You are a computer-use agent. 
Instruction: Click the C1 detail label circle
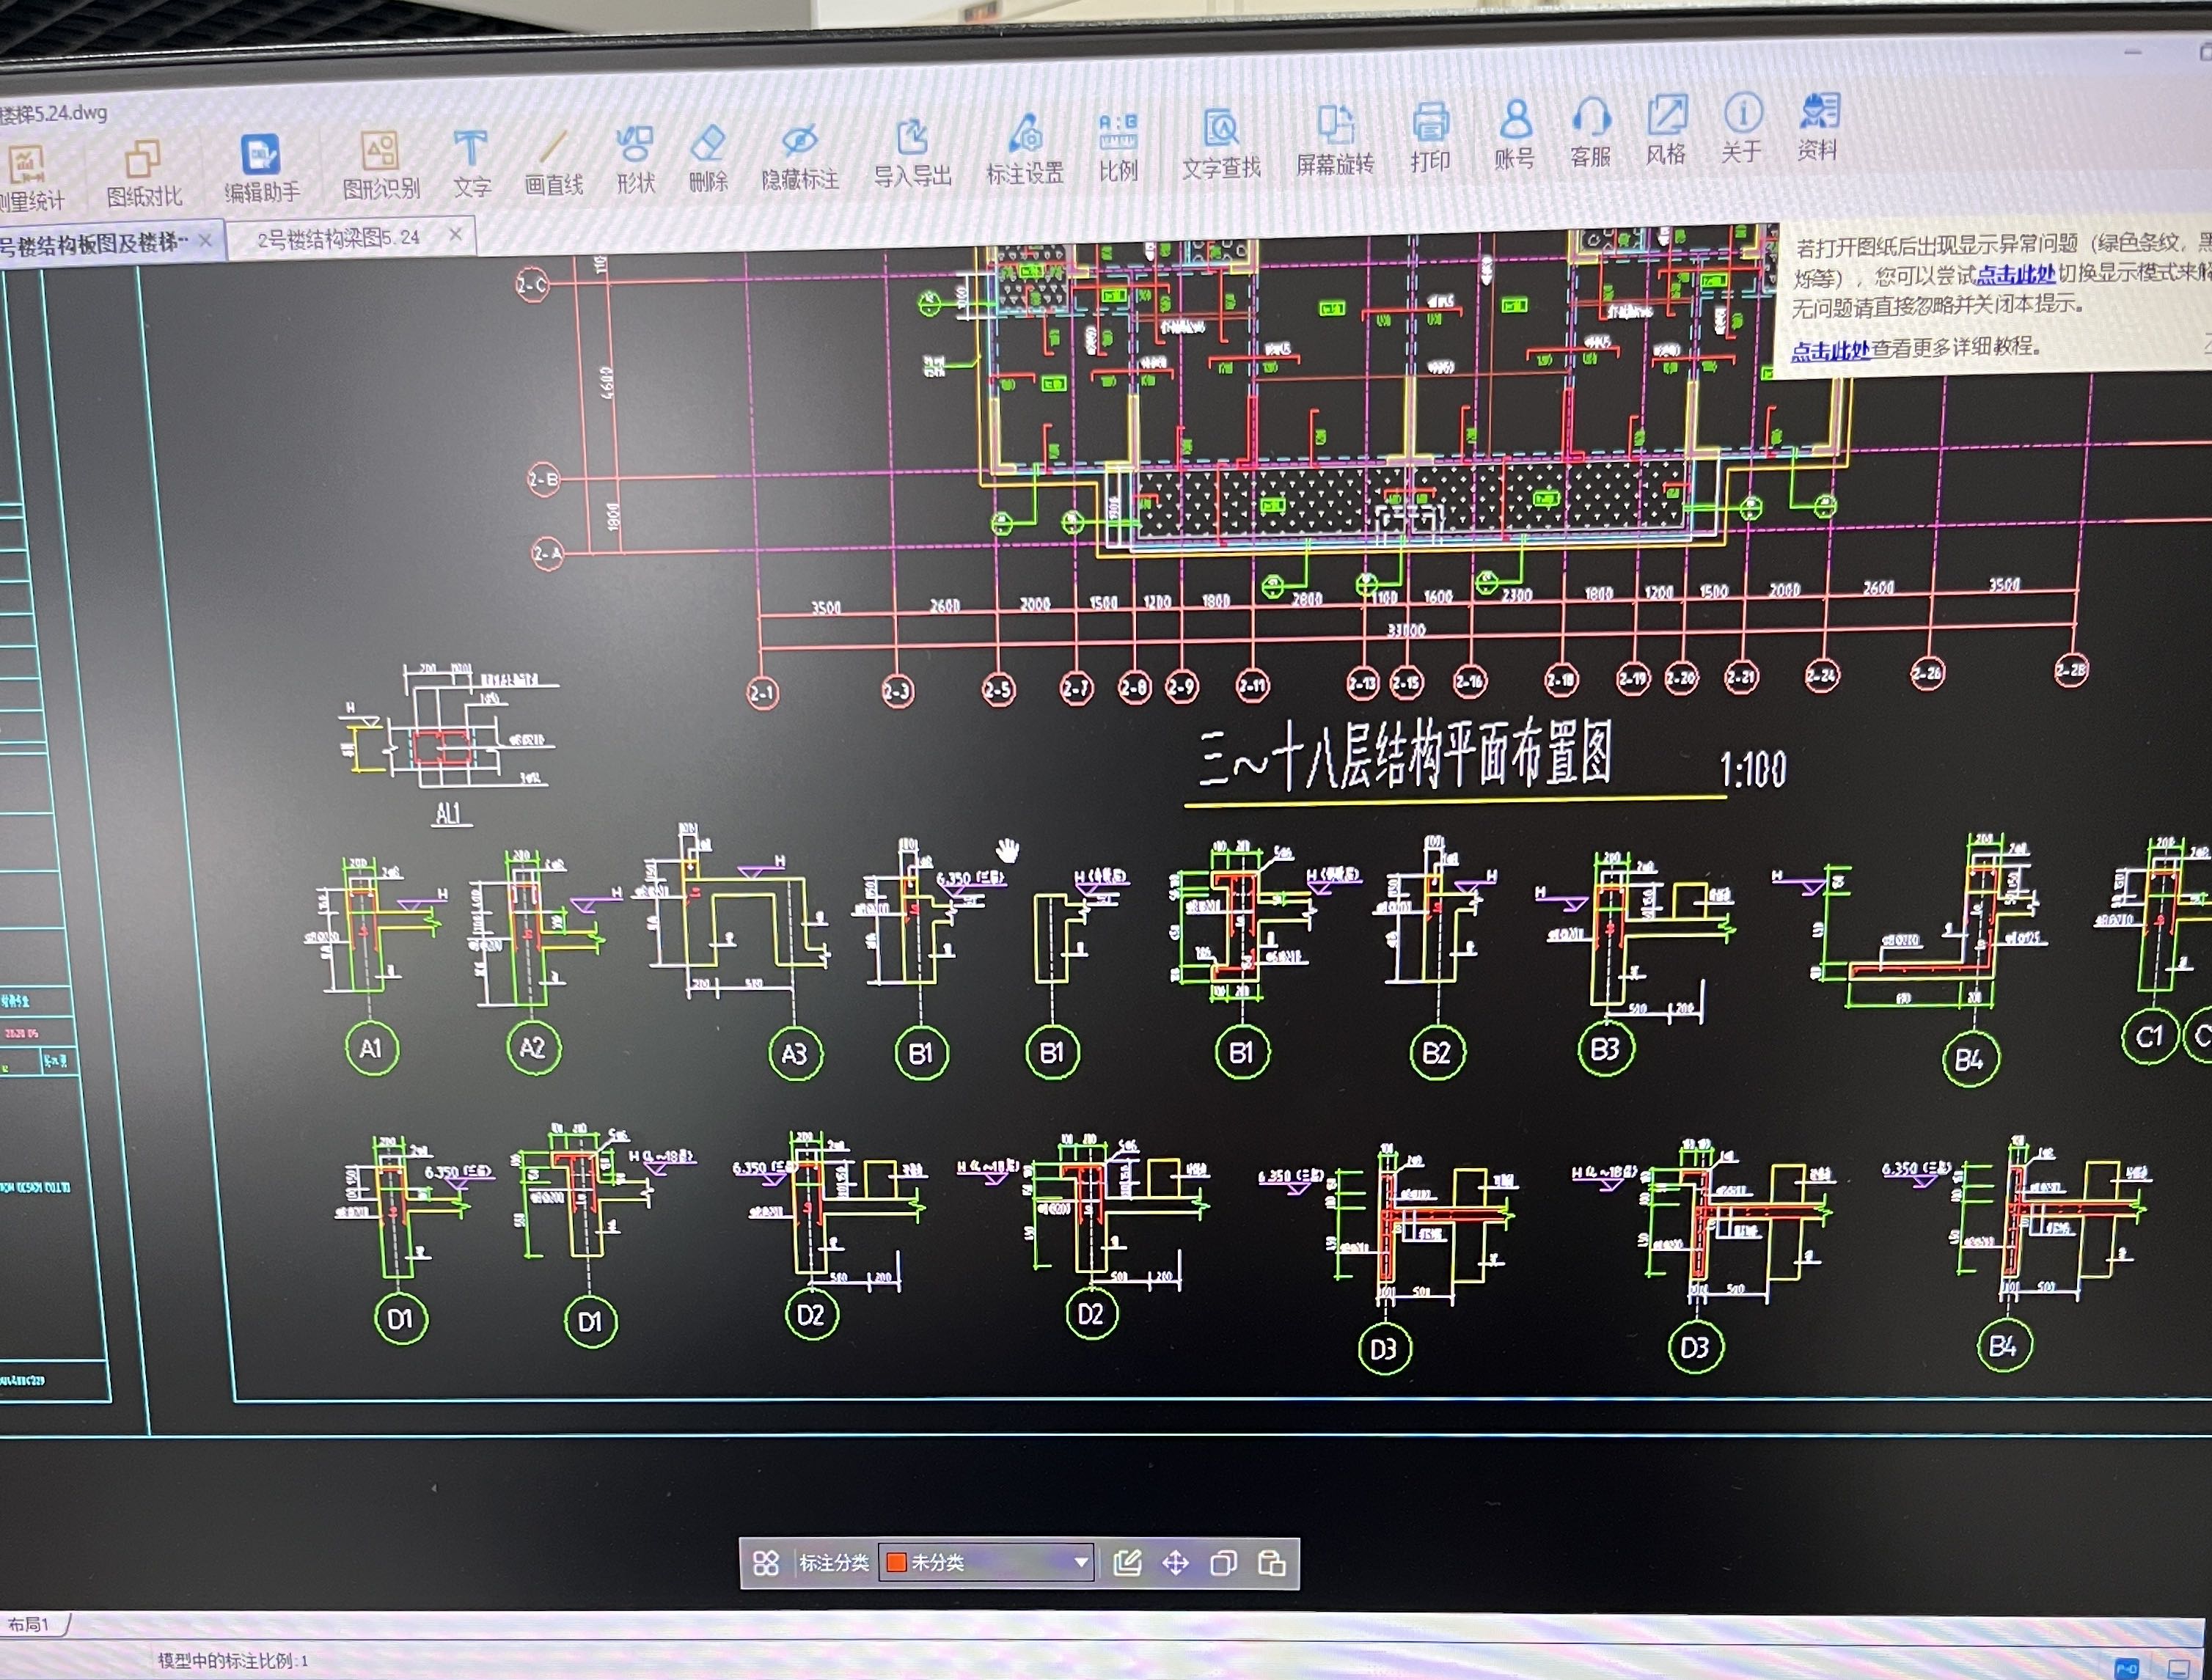pyautogui.click(x=2150, y=1037)
